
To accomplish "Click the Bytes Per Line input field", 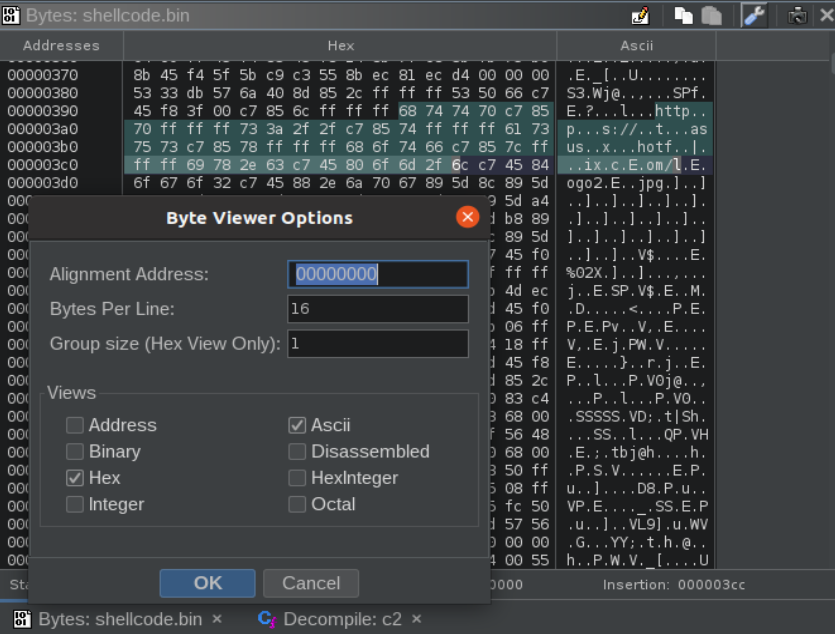I will pyautogui.click(x=378, y=309).
